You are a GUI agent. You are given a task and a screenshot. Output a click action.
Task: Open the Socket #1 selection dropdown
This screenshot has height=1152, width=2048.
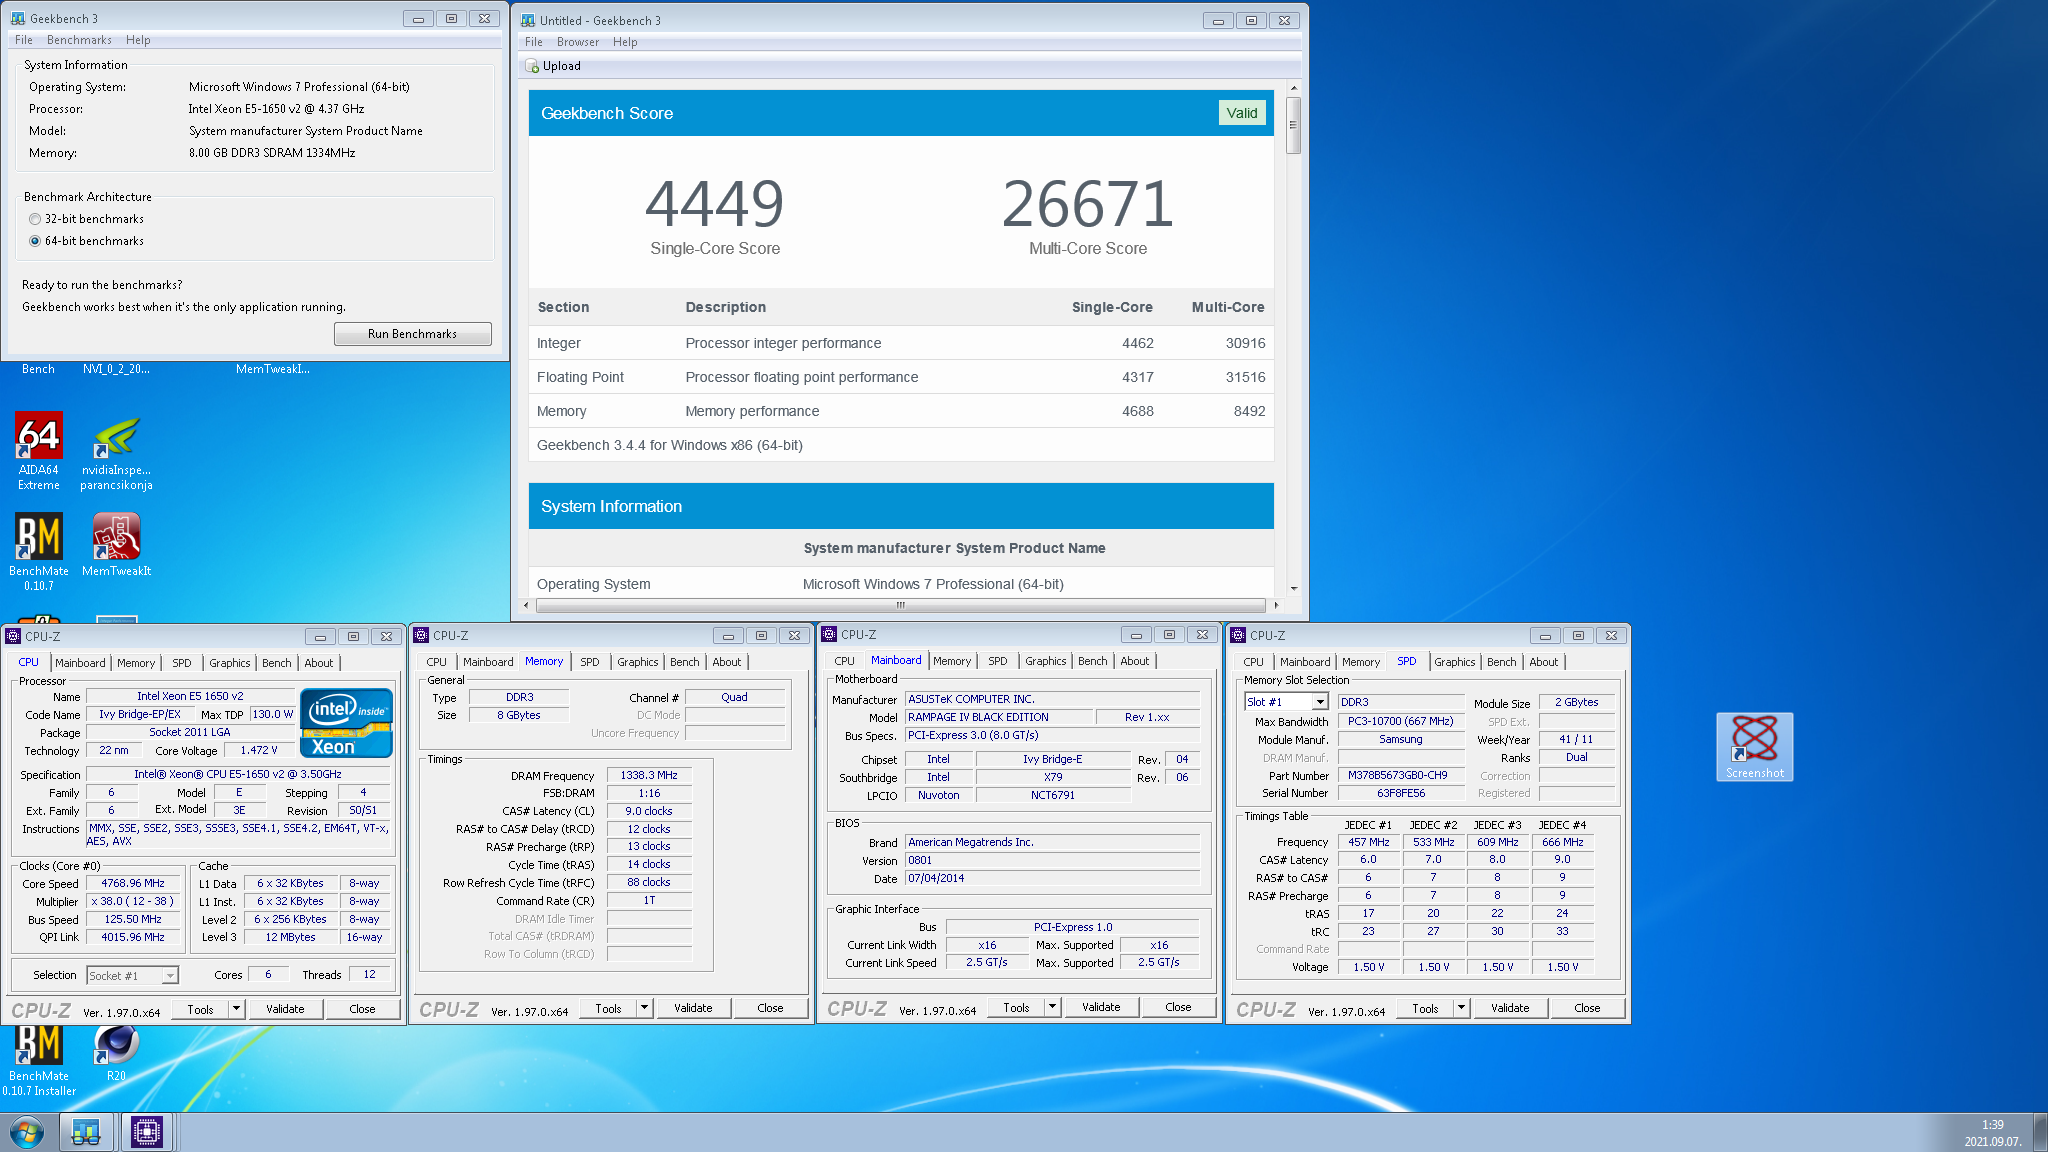(132, 976)
